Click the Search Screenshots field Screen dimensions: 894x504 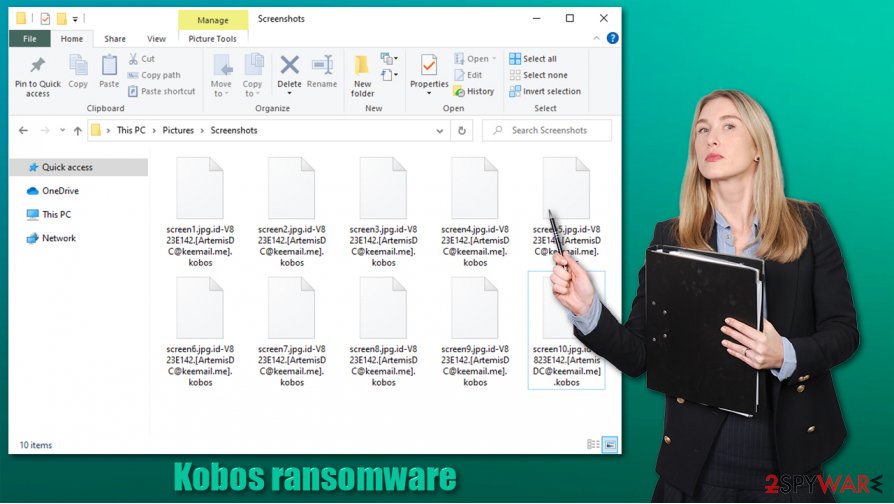[x=547, y=131]
